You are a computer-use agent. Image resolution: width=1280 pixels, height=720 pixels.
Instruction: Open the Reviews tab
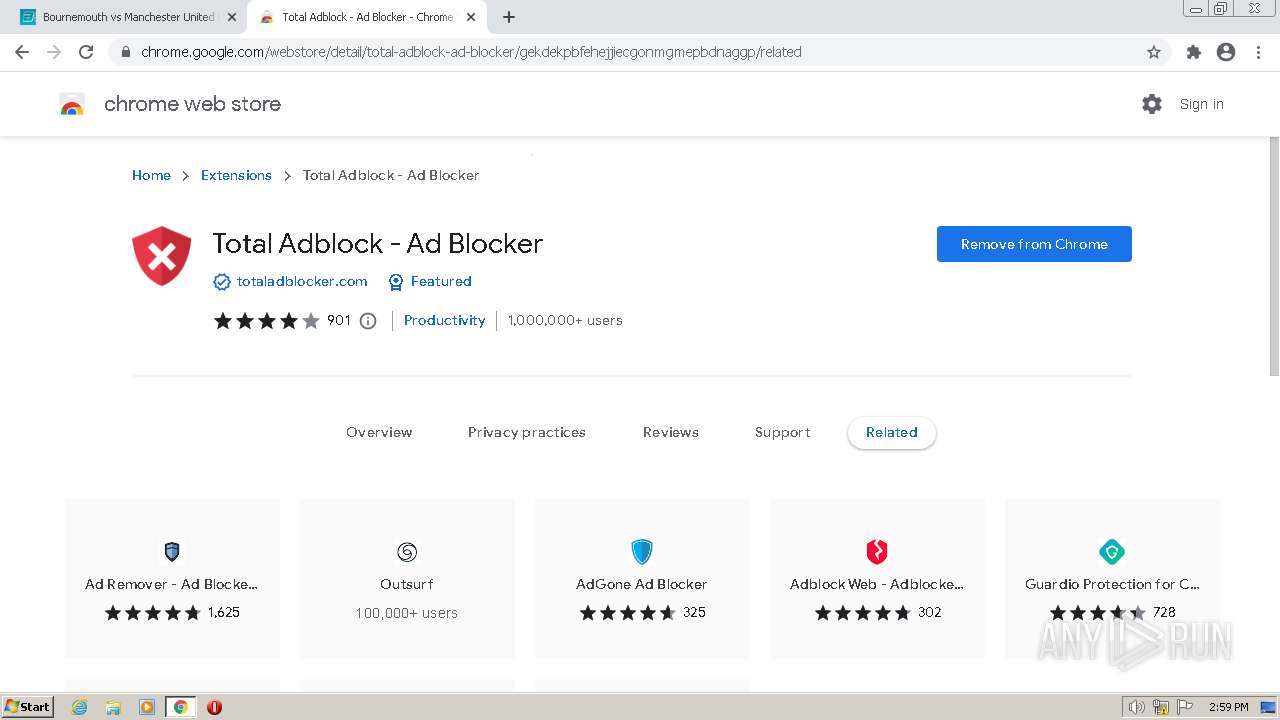pos(671,433)
